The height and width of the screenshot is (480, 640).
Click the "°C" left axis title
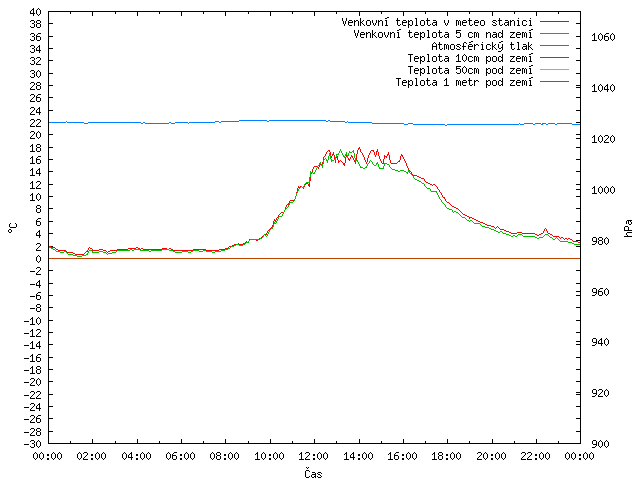coord(13,228)
